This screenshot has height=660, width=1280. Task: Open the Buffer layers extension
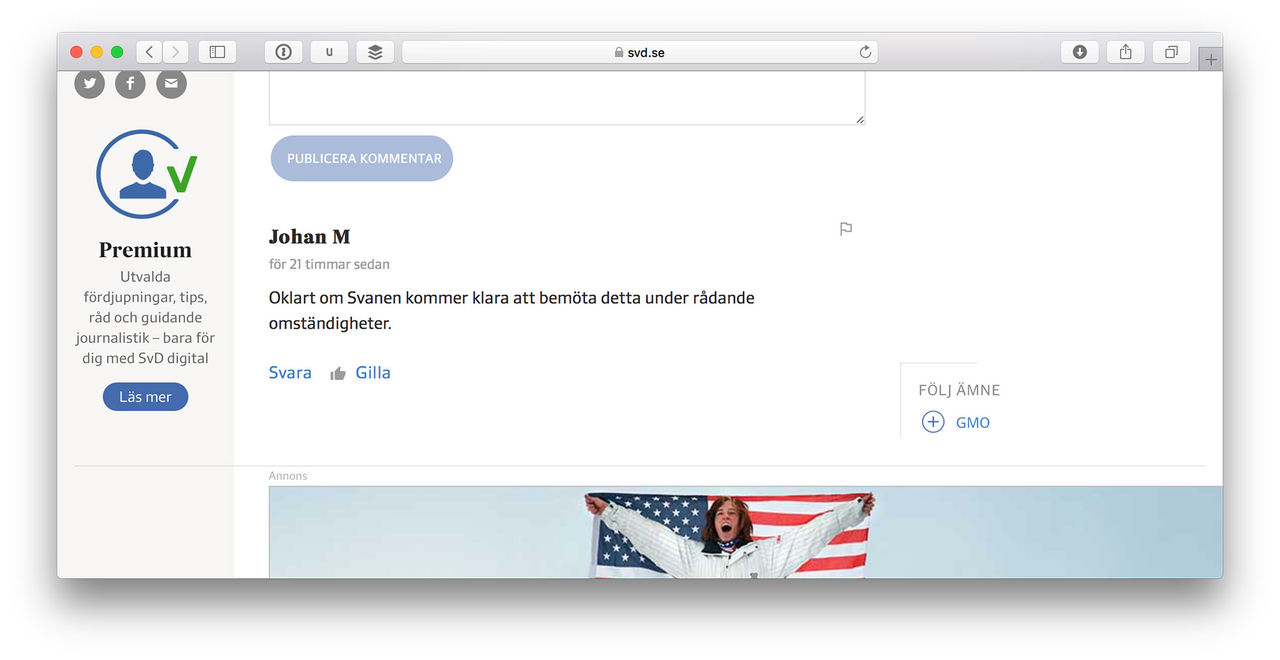point(375,52)
